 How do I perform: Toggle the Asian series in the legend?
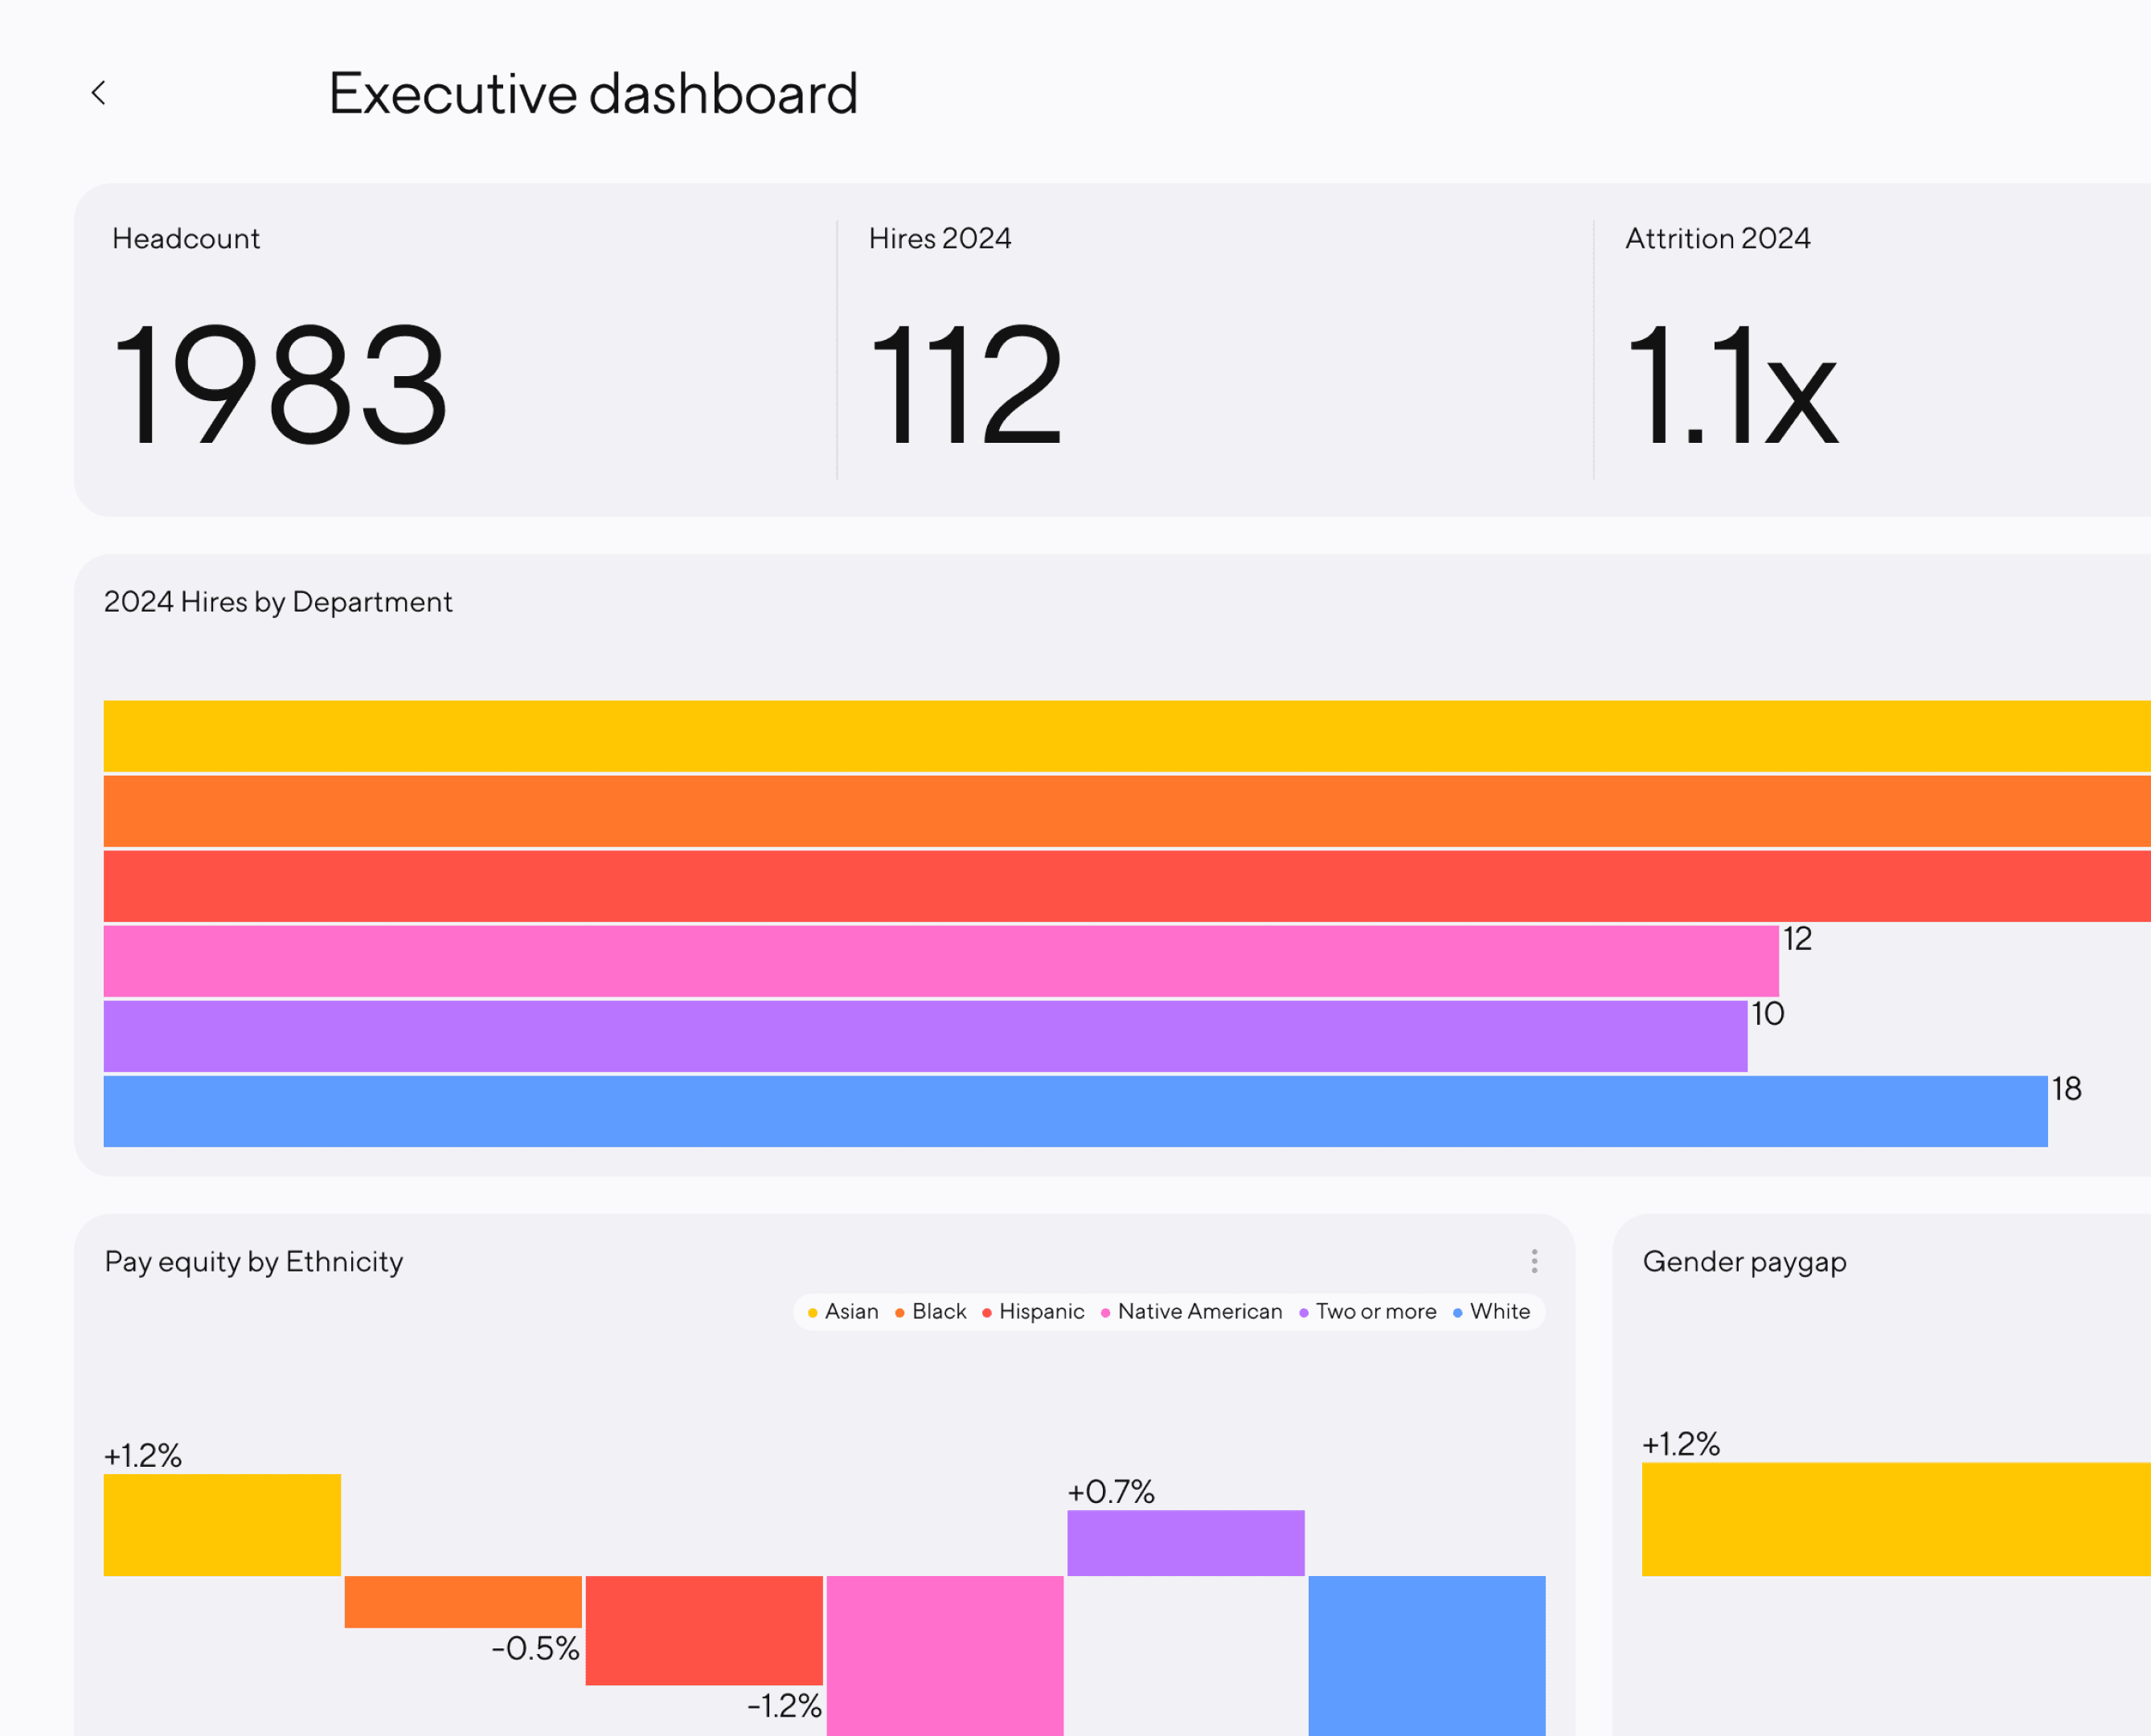pyautogui.click(x=844, y=1311)
